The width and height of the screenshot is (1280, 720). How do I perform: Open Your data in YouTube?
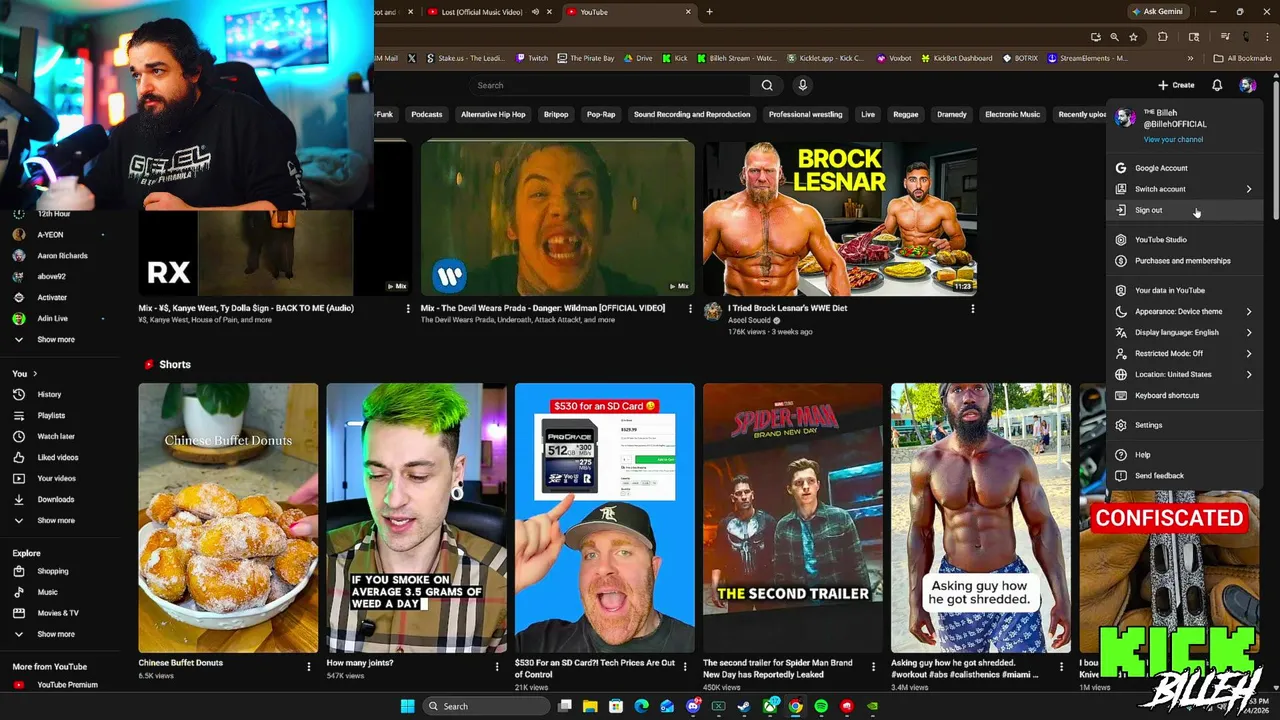click(1185, 290)
